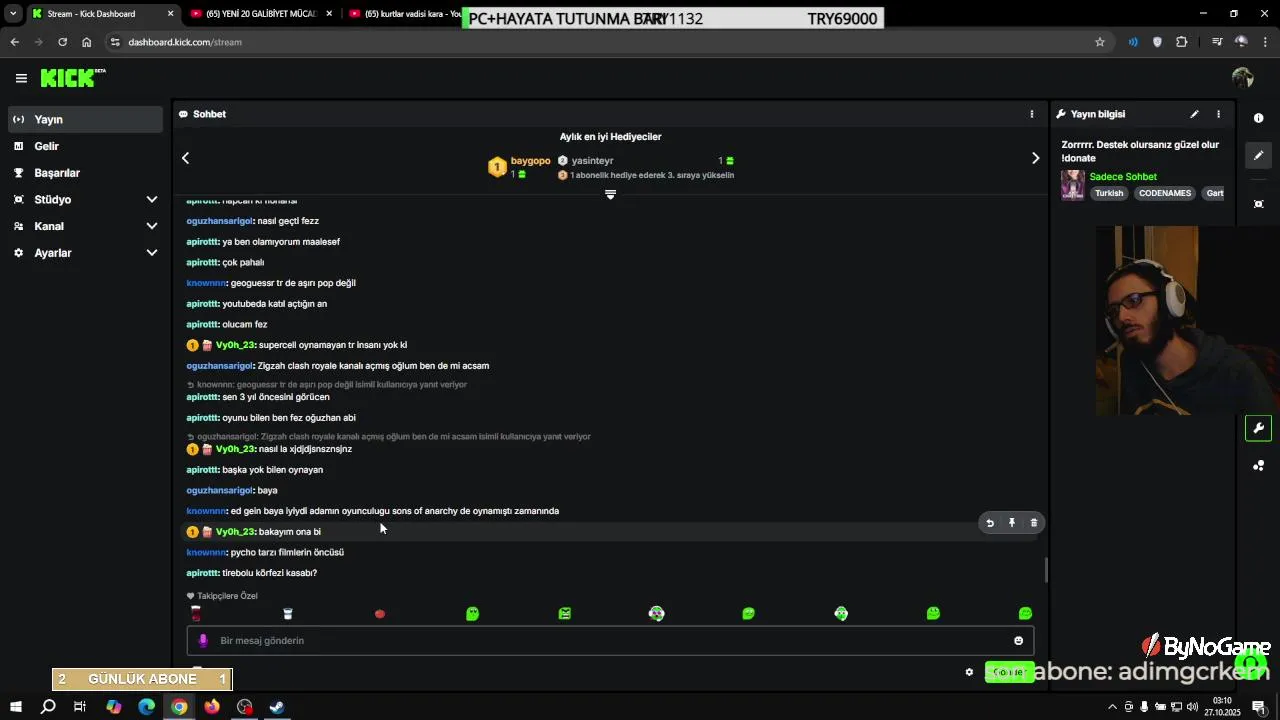Click gifter name baygopo
The image size is (1280, 720).
click(x=530, y=160)
